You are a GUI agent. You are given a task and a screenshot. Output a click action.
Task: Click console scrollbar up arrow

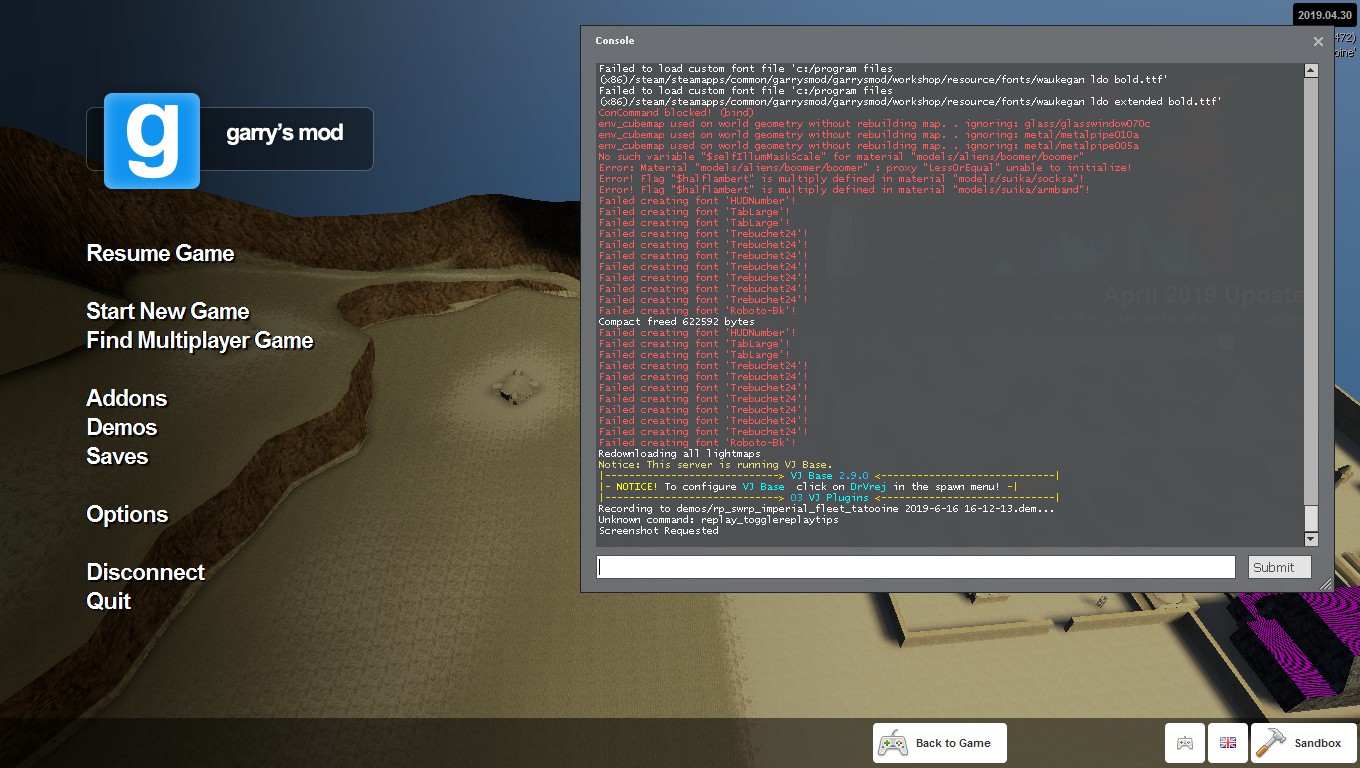tap(1311, 70)
